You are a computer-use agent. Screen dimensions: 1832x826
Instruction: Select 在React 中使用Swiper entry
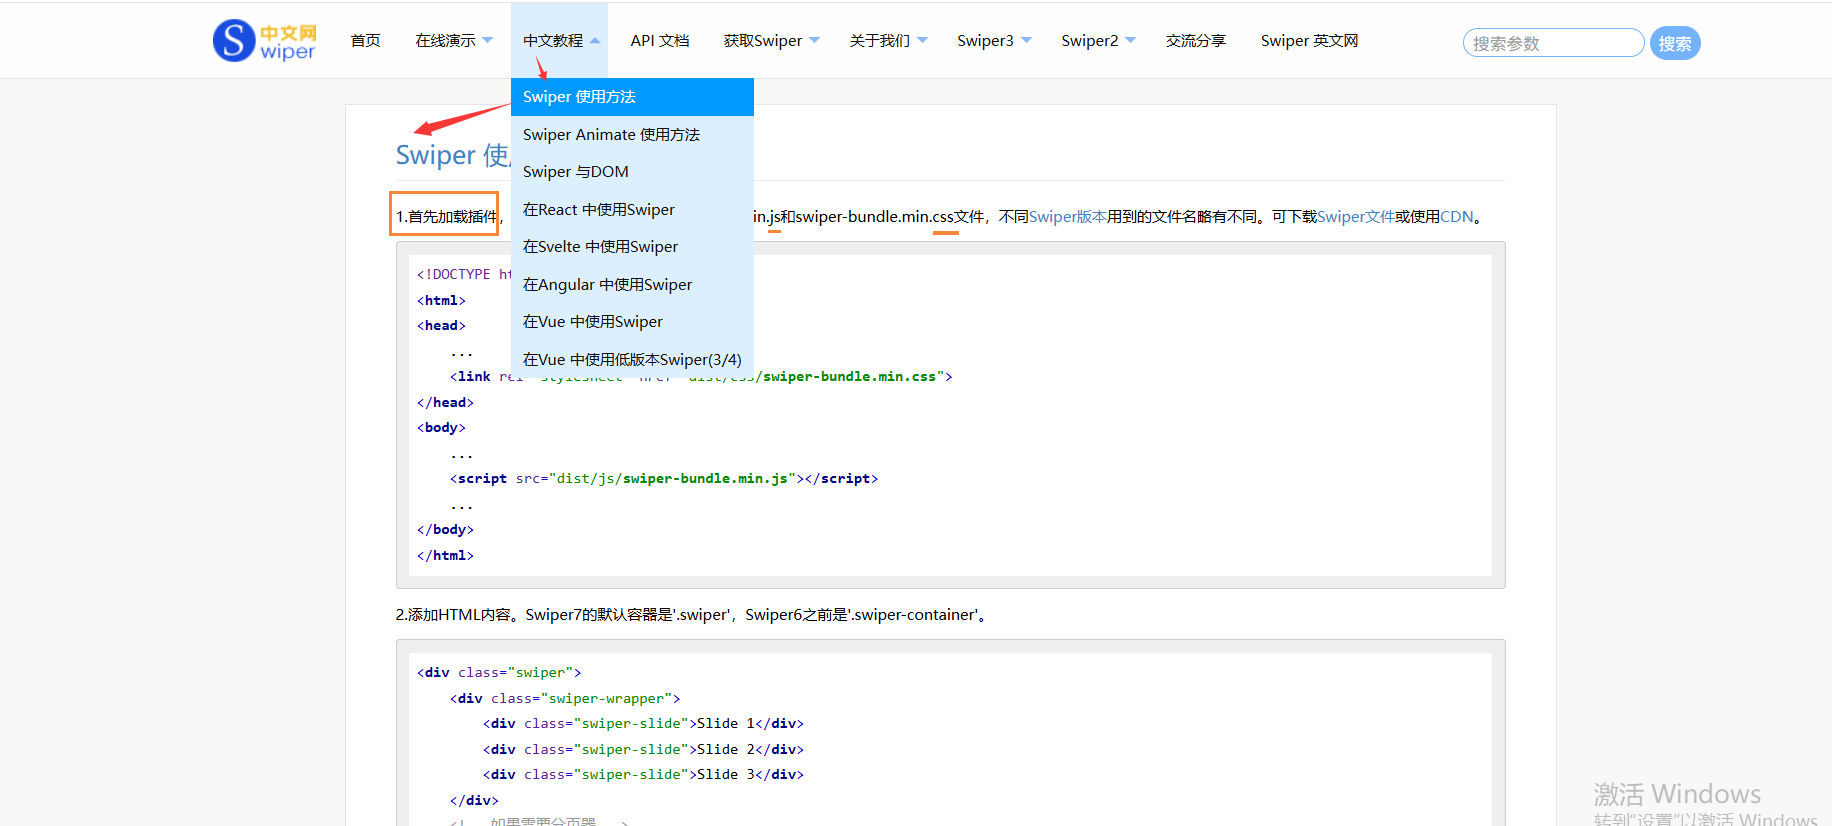[x=632, y=210]
